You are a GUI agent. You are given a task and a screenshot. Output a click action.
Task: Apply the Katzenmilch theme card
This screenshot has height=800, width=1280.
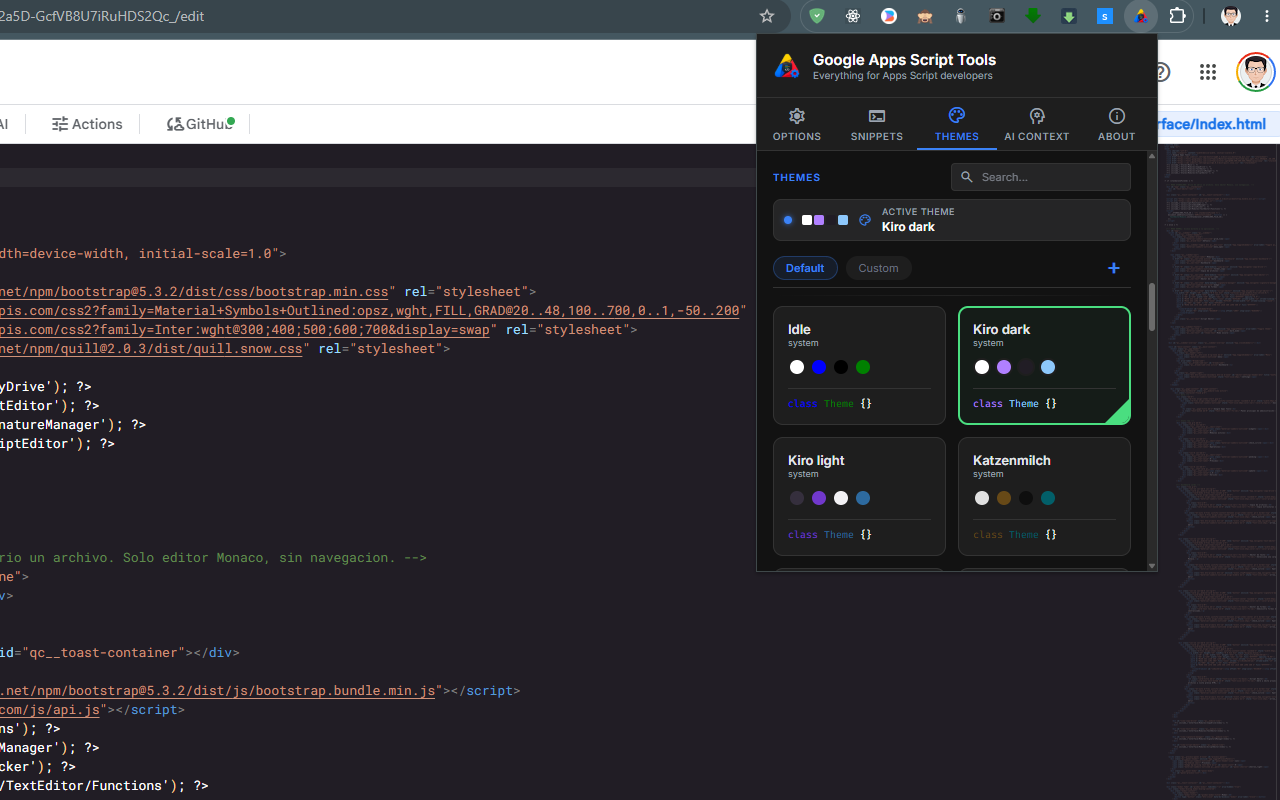[x=1044, y=496]
